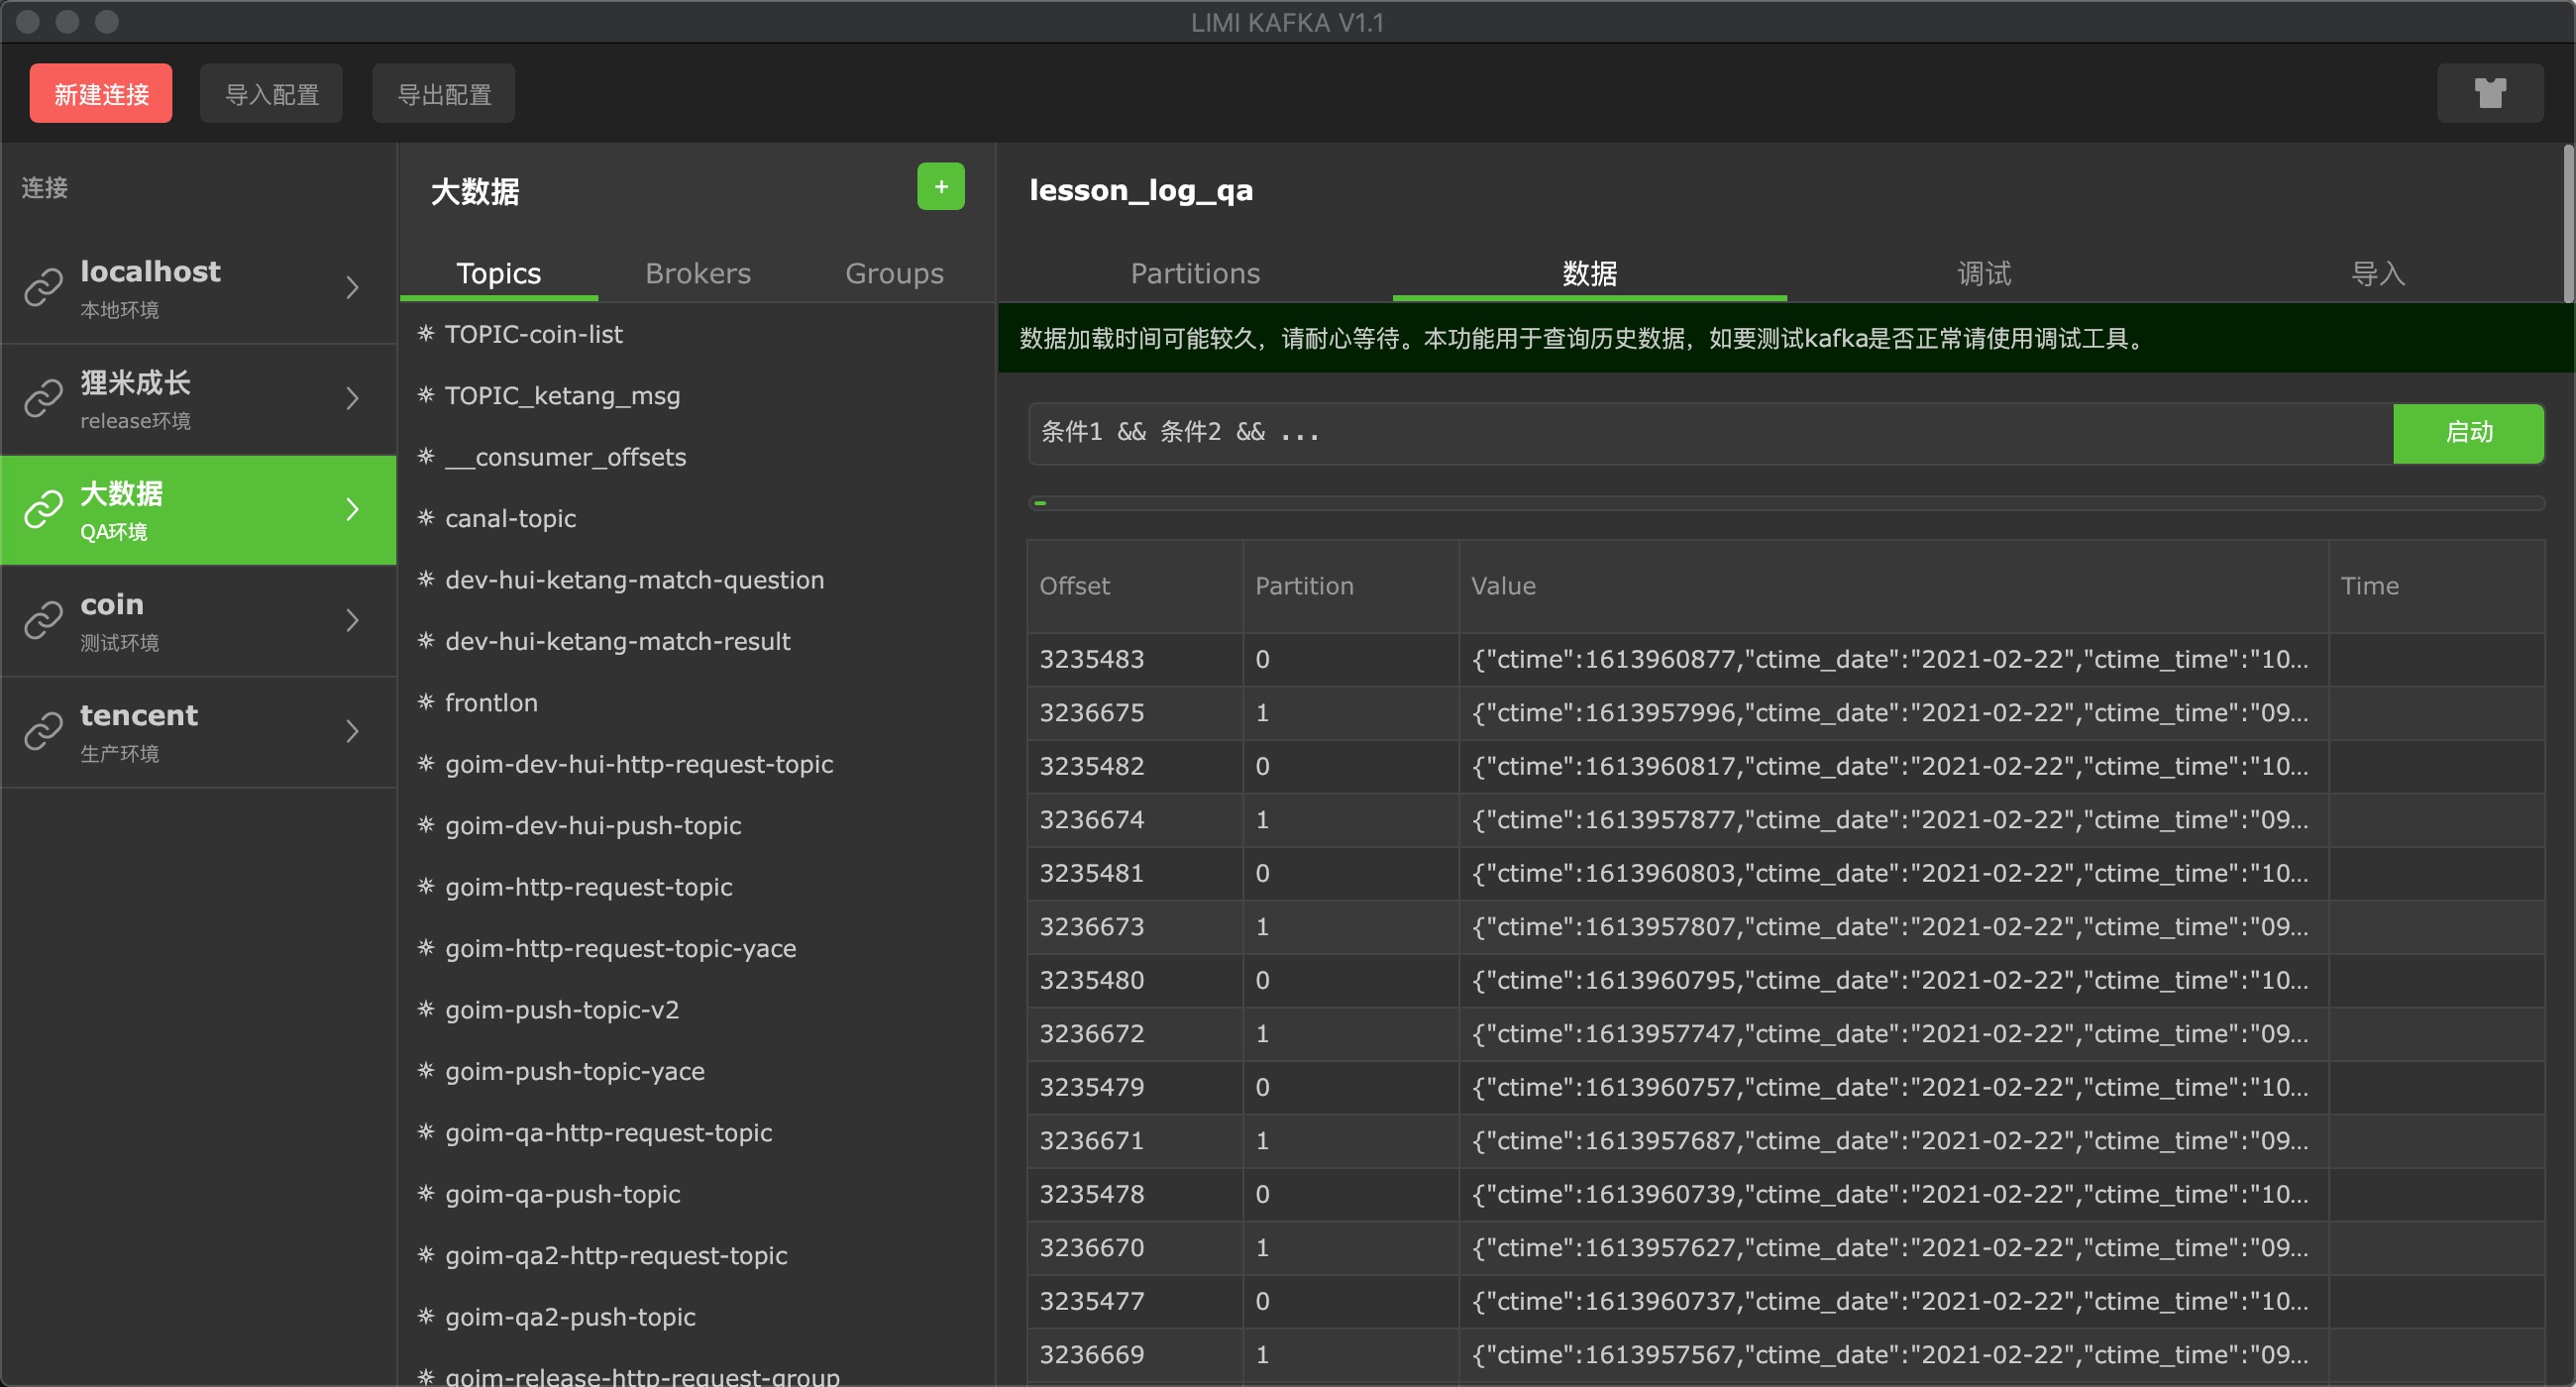Image resolution: width=2576 pixels, height=1387 pixels.
Task: Click the lesson_log_qa topic title
Action: coord(1141,190)
